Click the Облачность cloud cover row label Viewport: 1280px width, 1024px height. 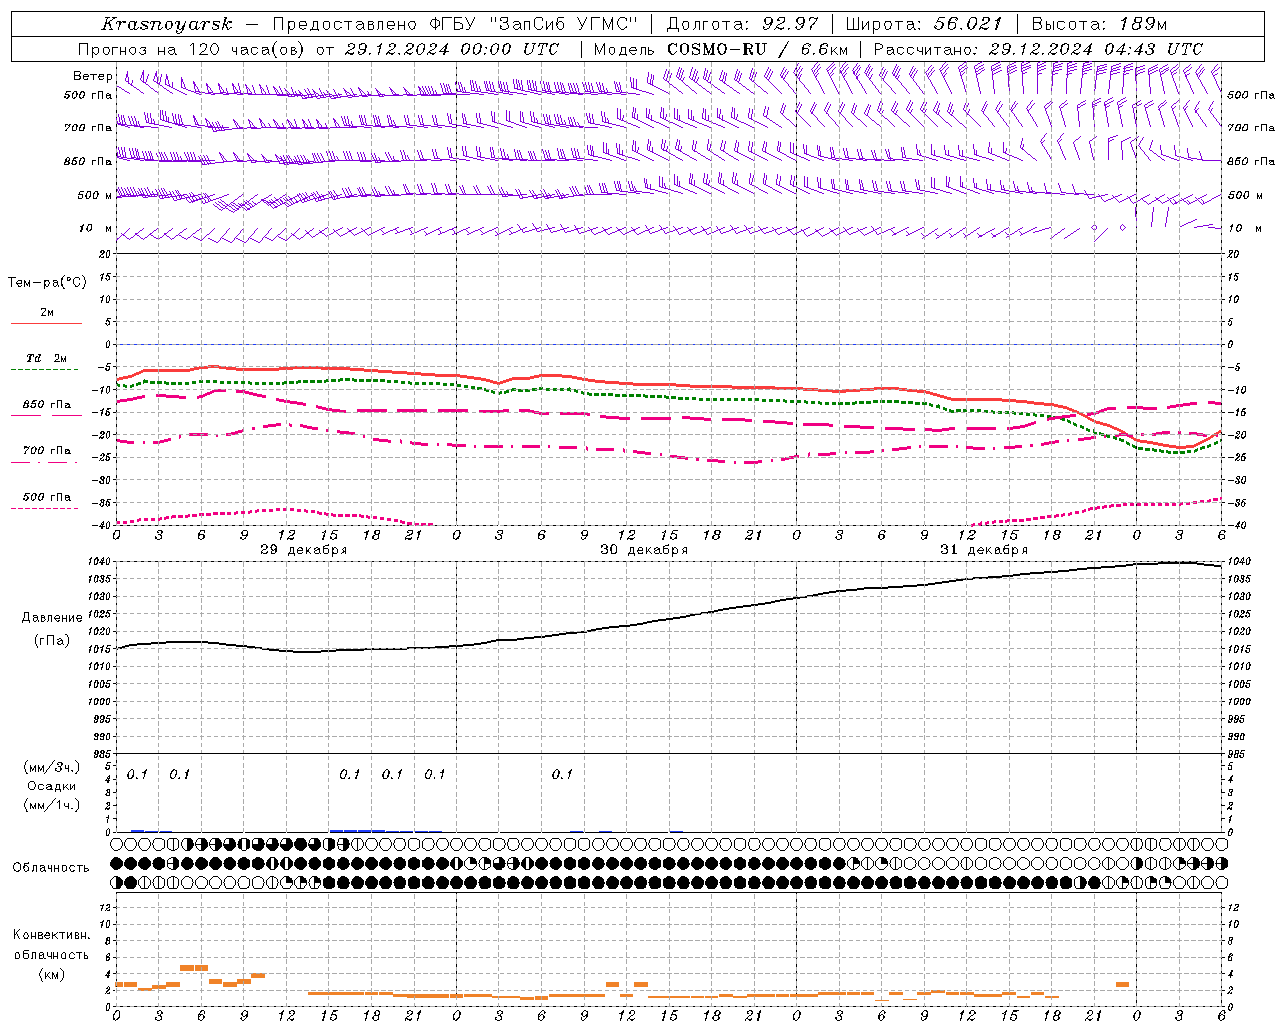coord(51,867)
